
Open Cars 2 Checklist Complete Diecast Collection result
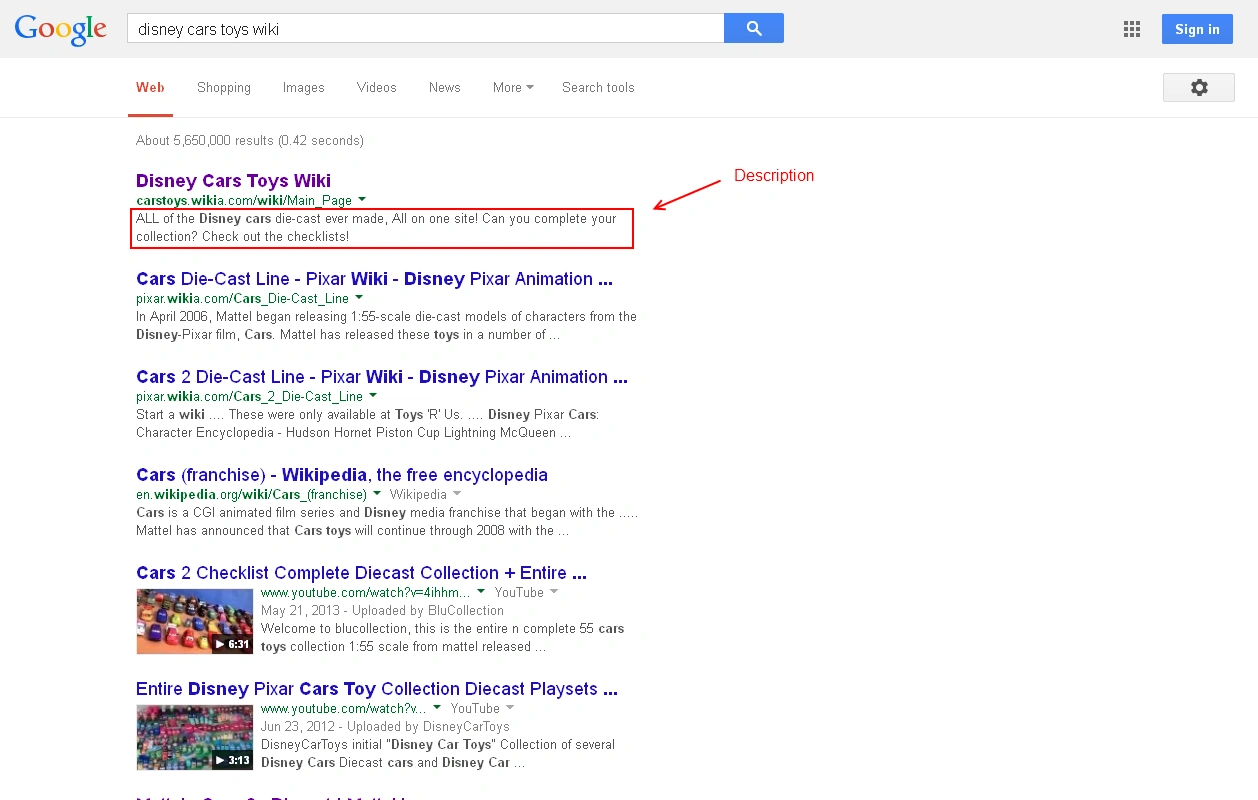point(361,573)
